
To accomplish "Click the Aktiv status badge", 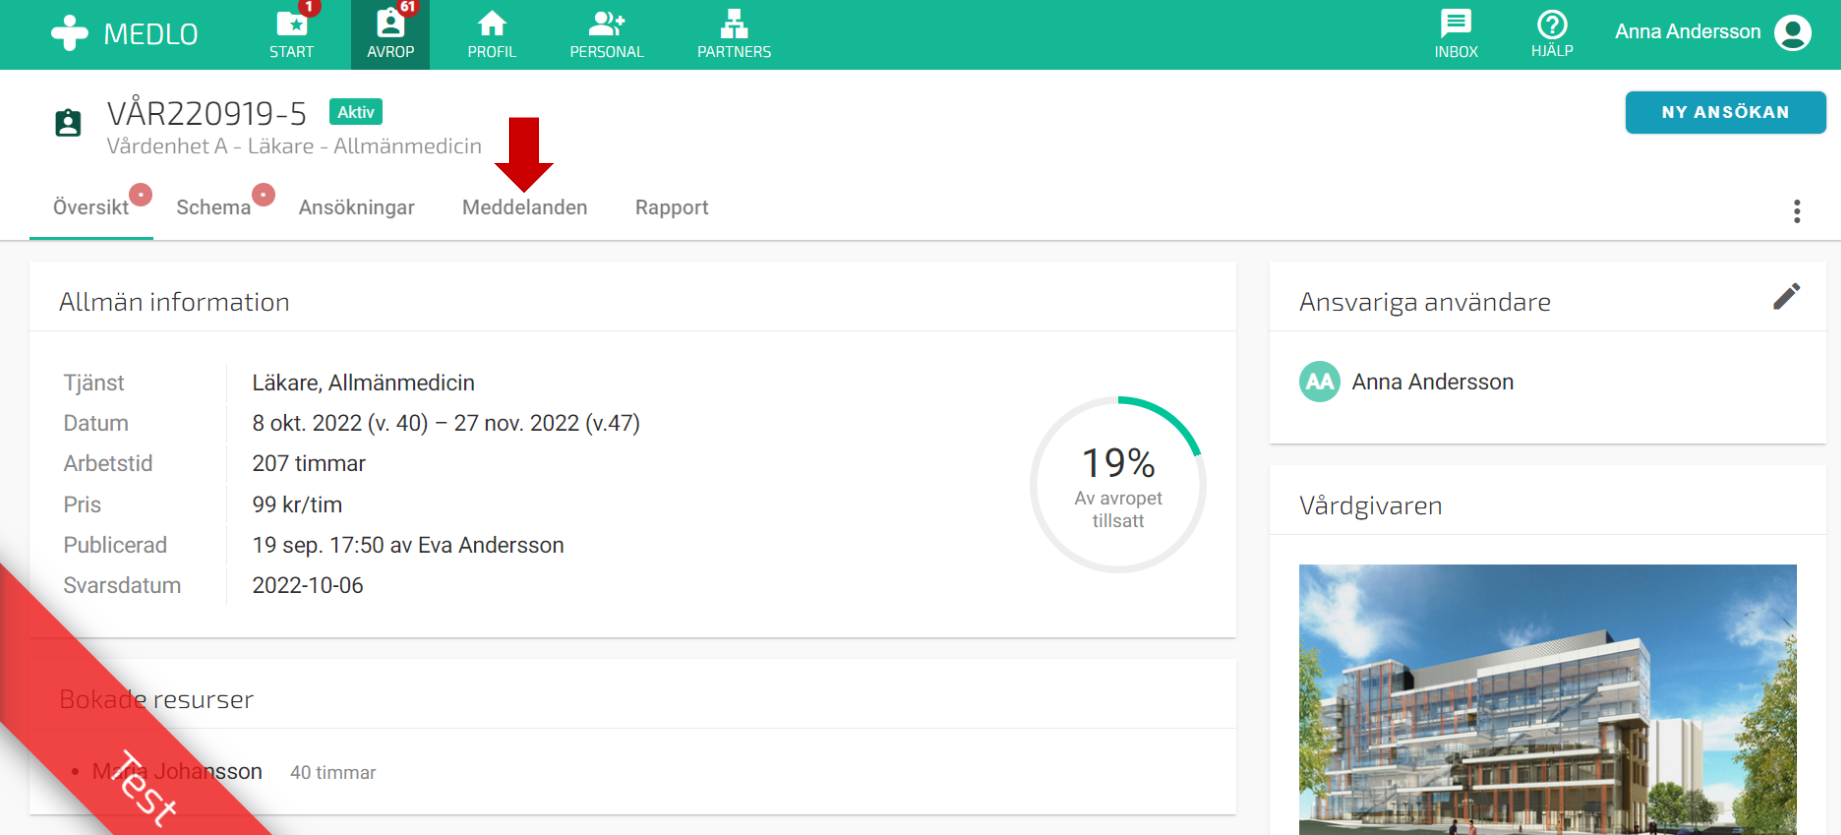I will click(x=356, y=112).
